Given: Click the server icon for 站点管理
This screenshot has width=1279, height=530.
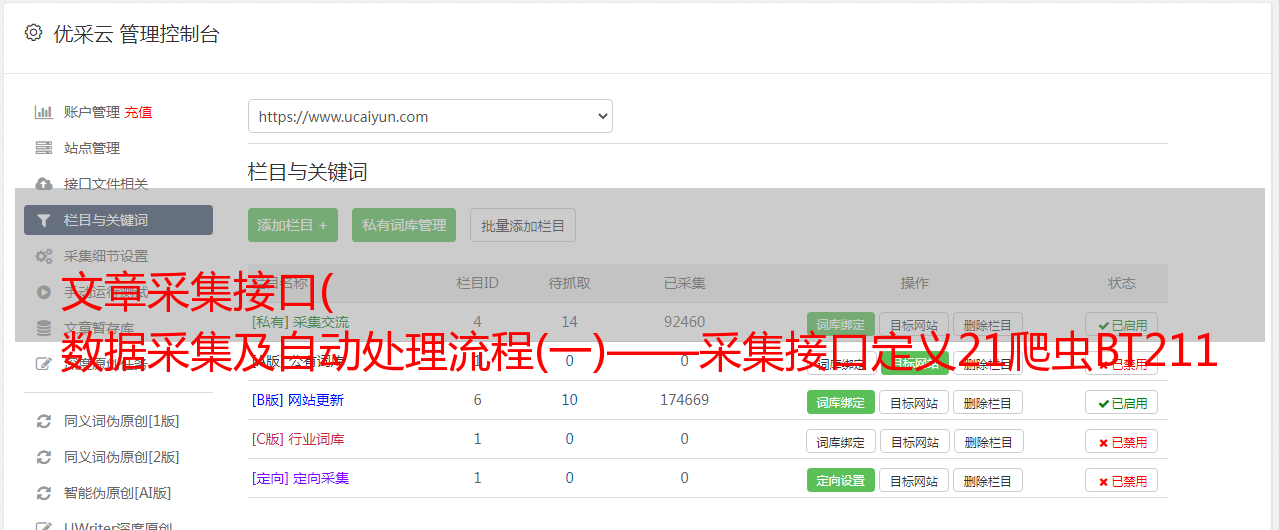Looking at the screenshot, I should tap(43, 148).
